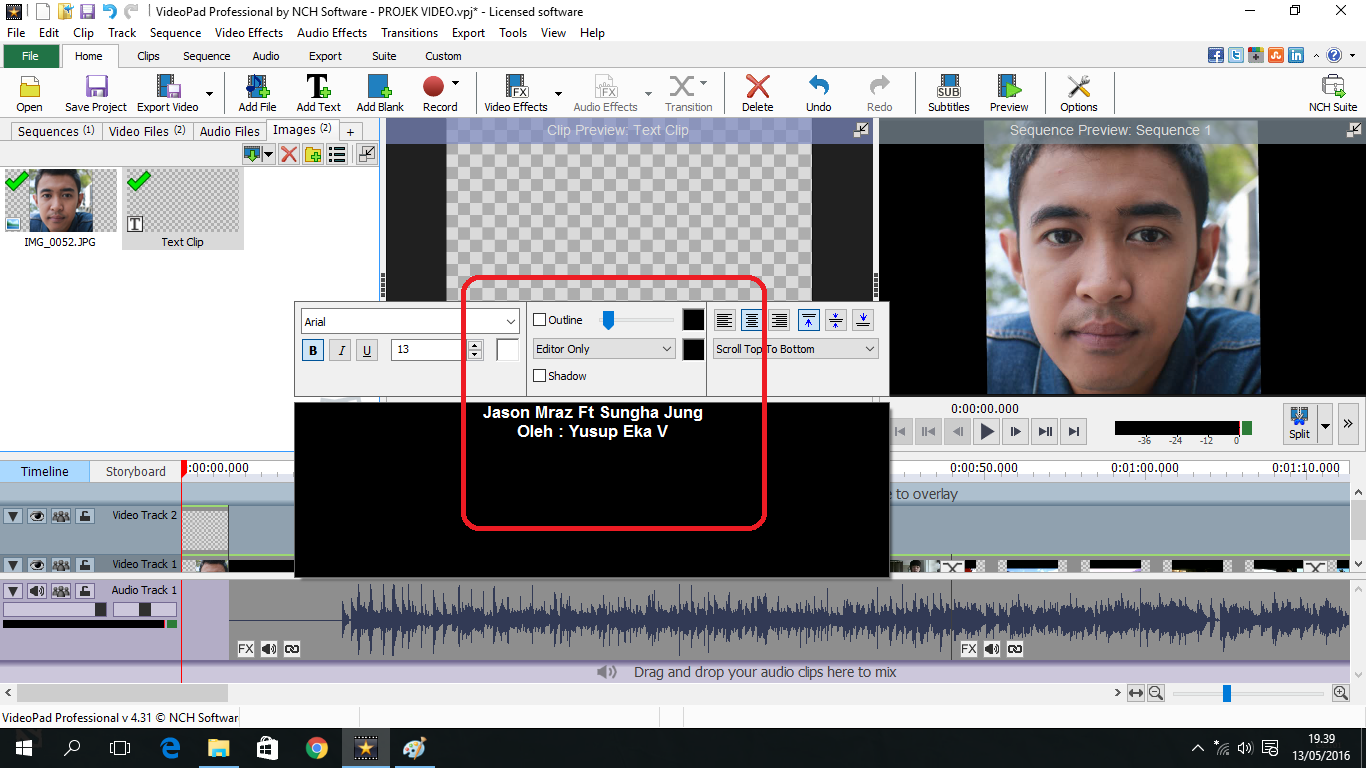Add a new bin tab with the plus button
This screenshot has height=768, width=1366.
click(351, 132)
